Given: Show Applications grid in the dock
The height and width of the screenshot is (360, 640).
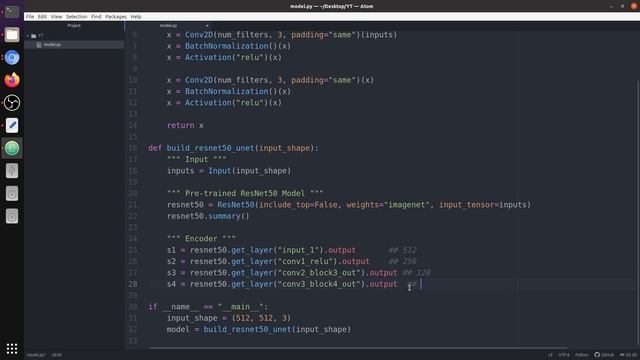Looking at the screenshot, I should 12,348.
